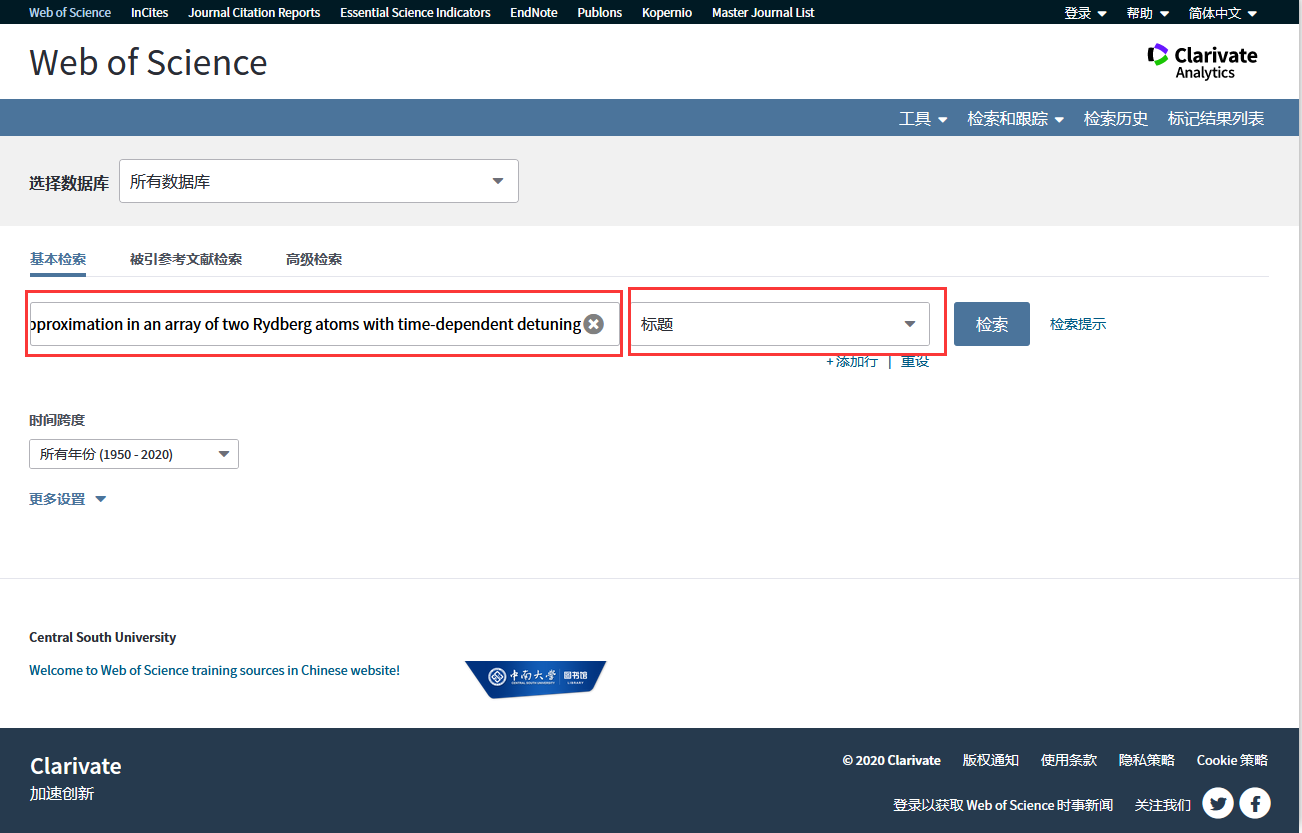This screenshot has height=833, width=1302.
Task: Open Publons from the top bar
Action: pyautogui.click(x=600, y=13)
